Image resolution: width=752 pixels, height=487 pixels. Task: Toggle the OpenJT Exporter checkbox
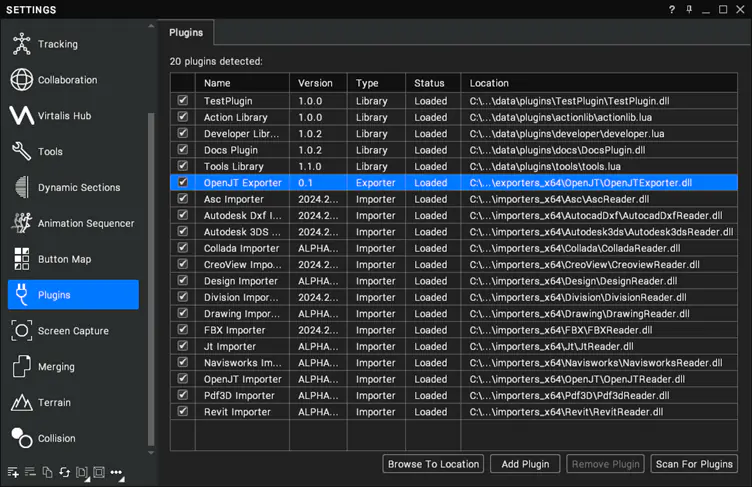[x=183, y=182]
